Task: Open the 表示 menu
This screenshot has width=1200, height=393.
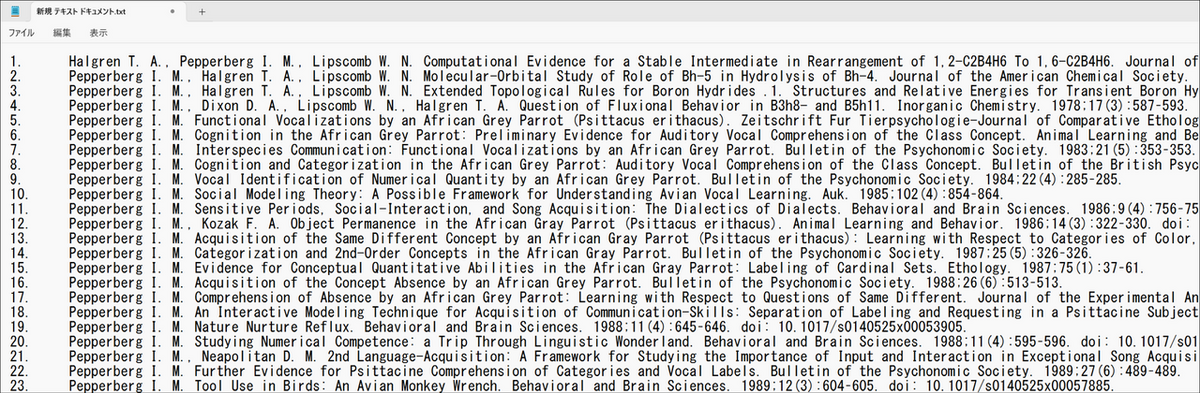Action: (x=98, y=33)
